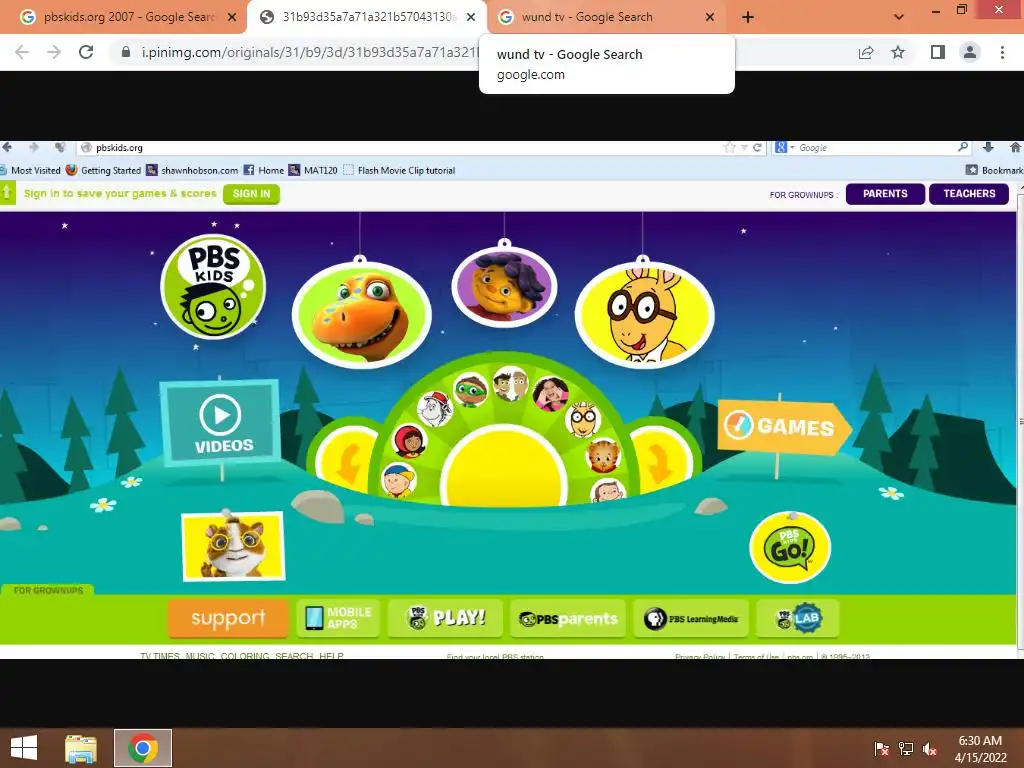Click the muted volume tray icon

point(929,749)
